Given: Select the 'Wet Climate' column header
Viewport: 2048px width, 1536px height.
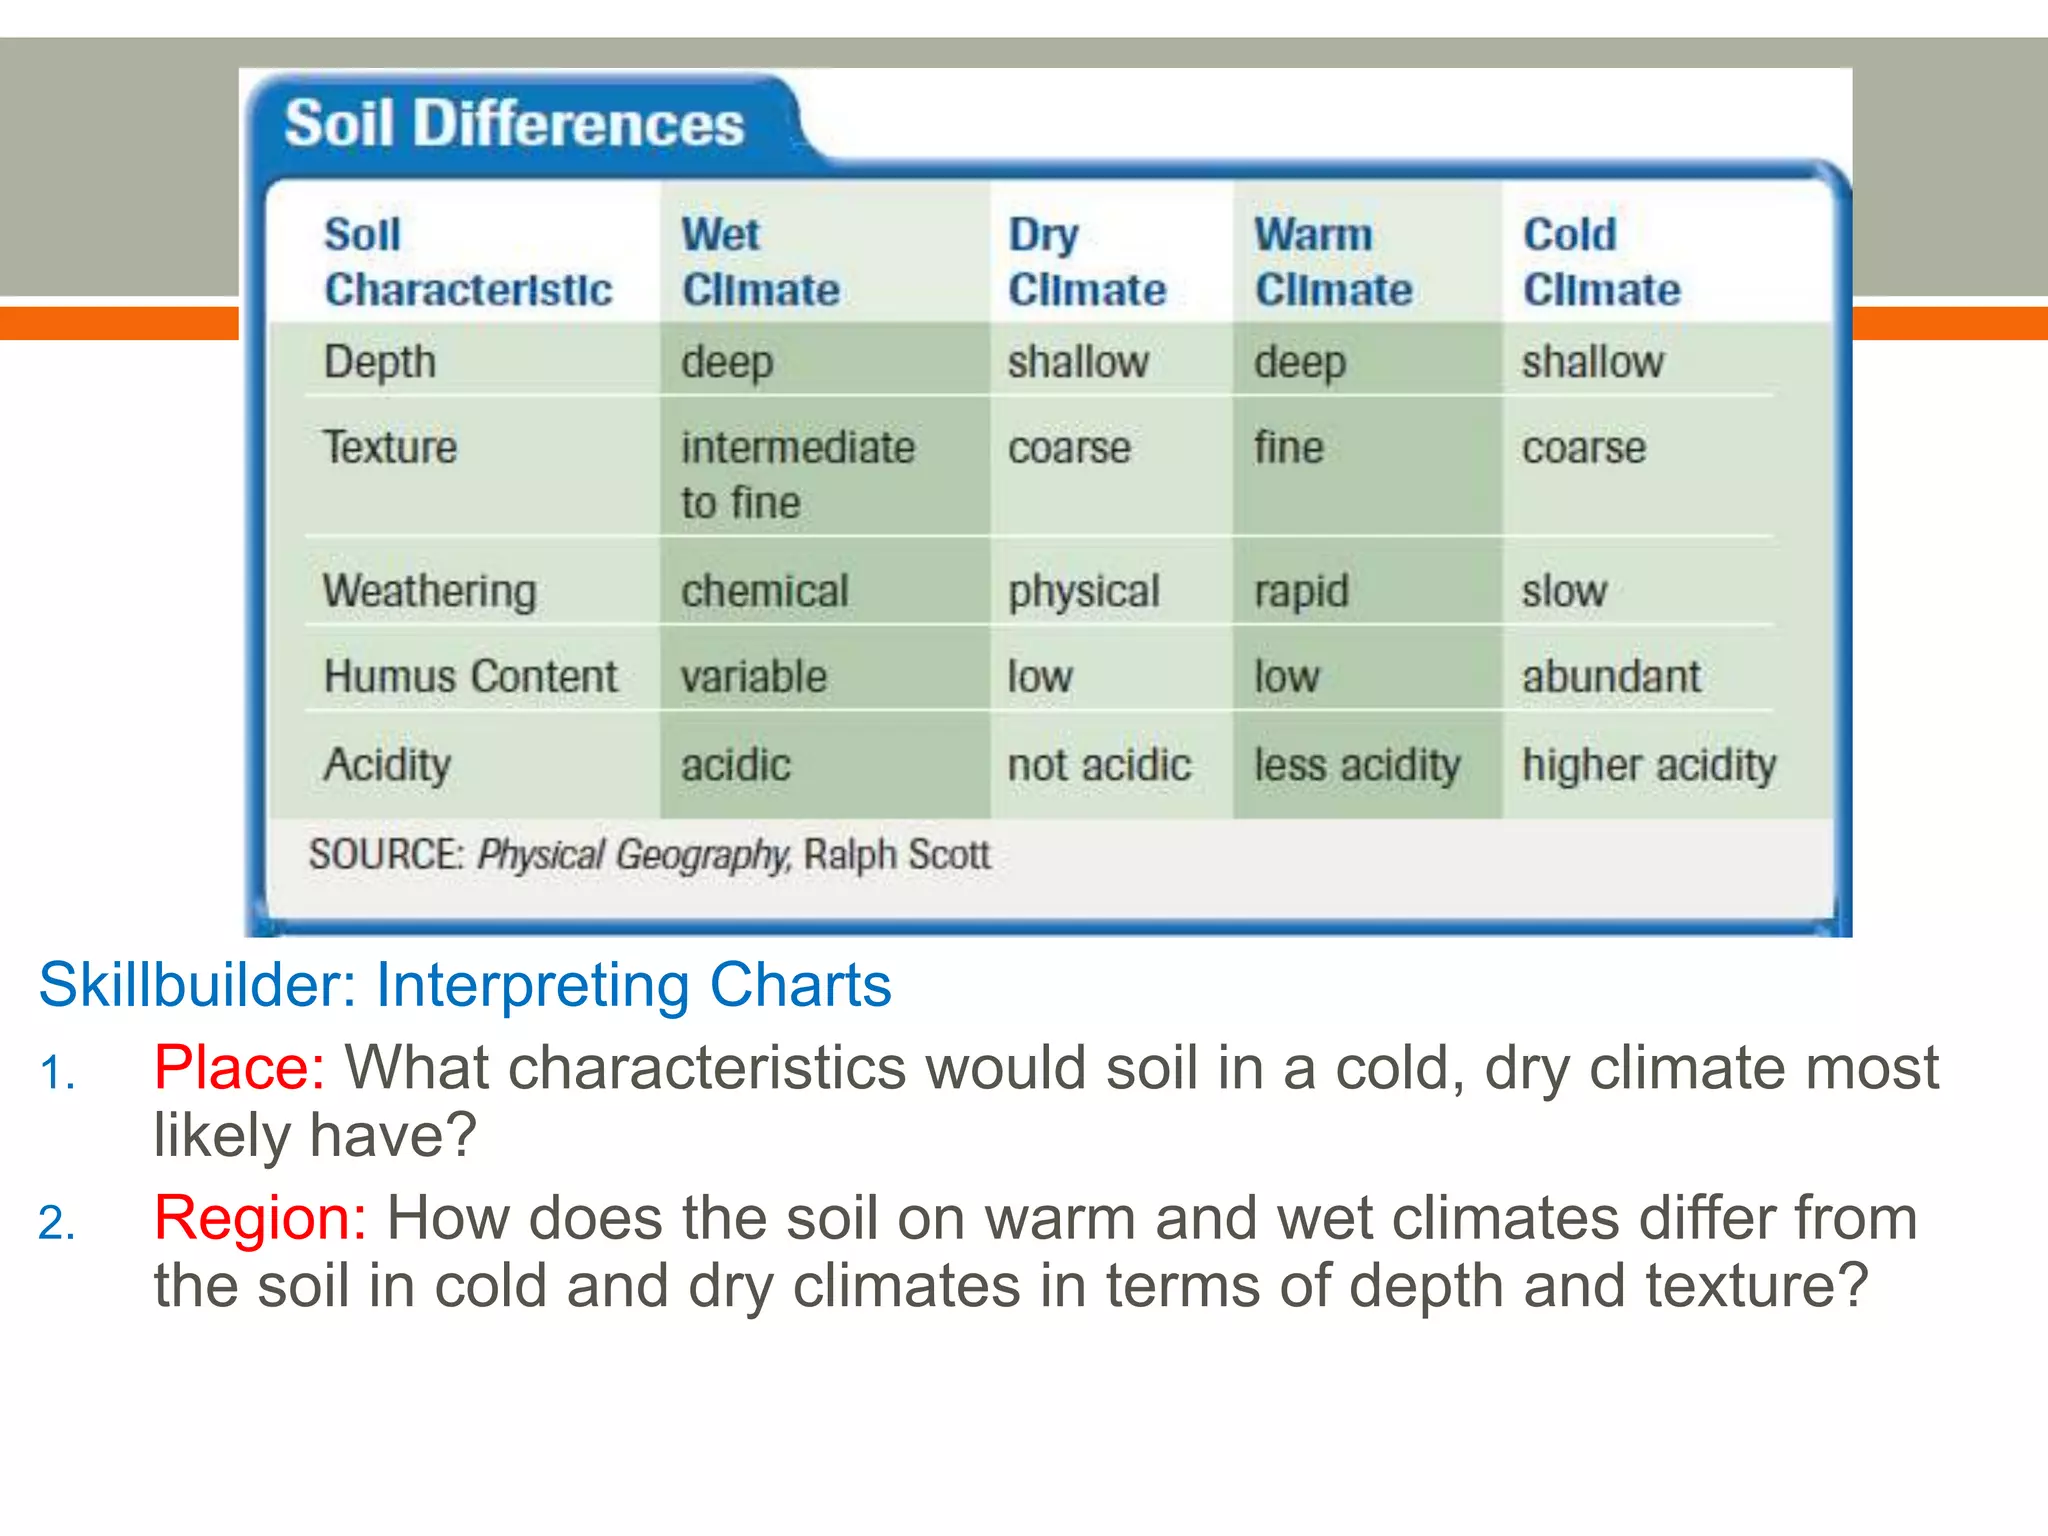Looking at the screenshot, I should [x=760, y=262].
